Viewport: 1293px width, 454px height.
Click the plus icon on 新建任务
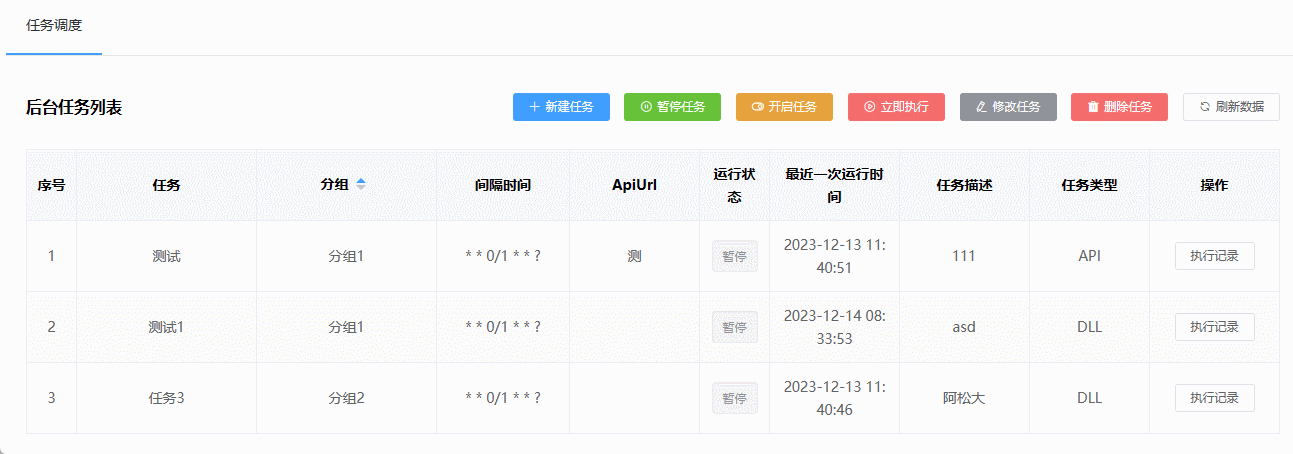point(534,107)
